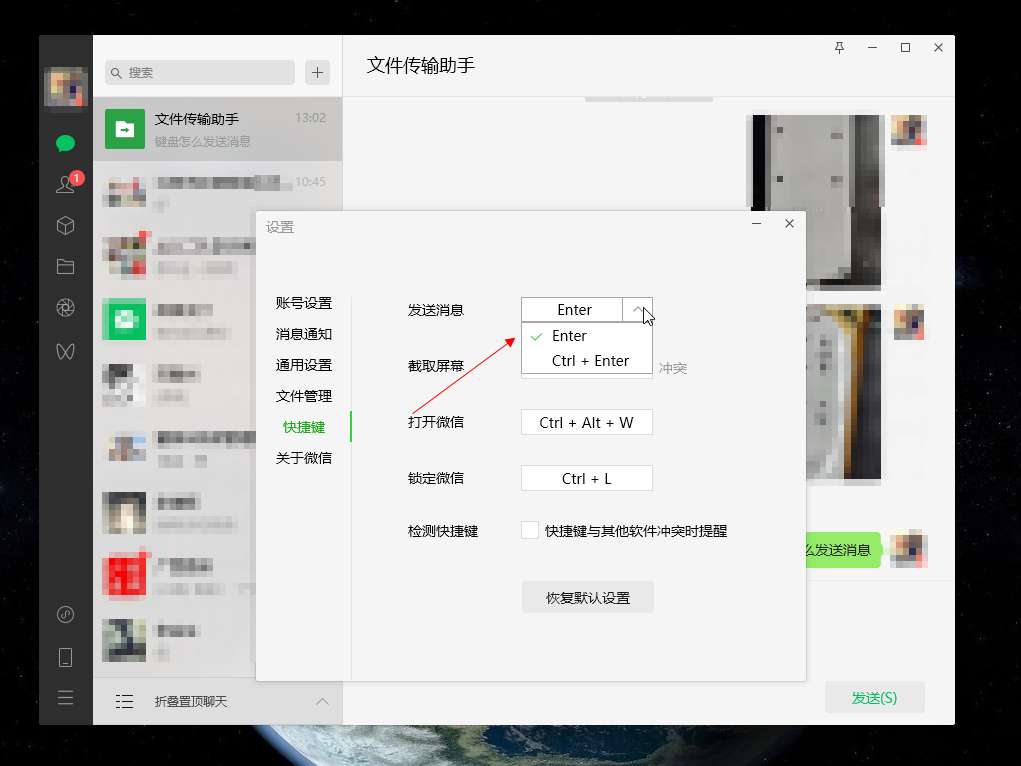
Task: Click the 搜索 search field
Action: [200, 72]
